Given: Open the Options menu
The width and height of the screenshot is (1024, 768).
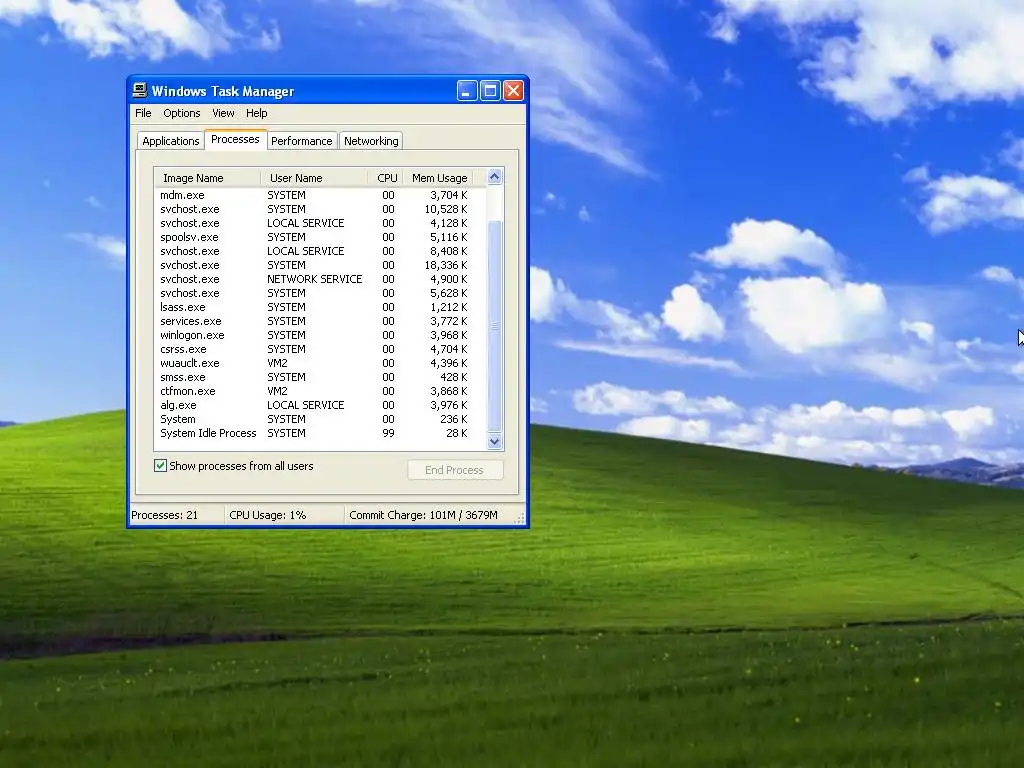Looking at the screenshot, I should pyautogui.click(x=182, y=113).
